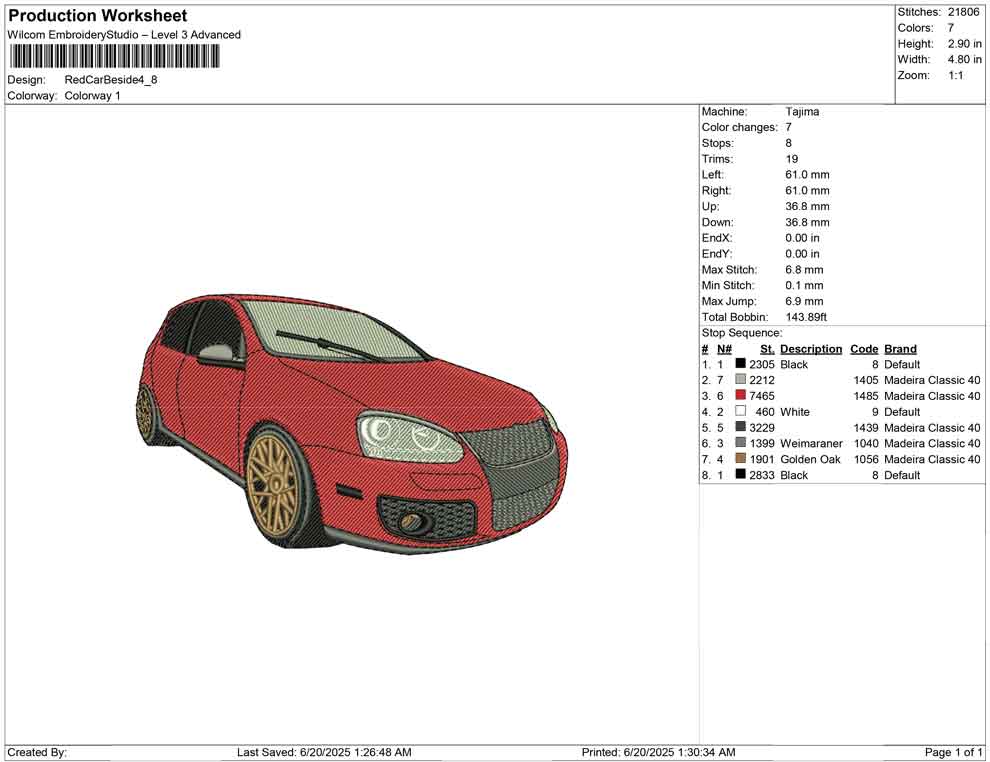Click the barcode under the worksheet title

click(x=113, y=56)
